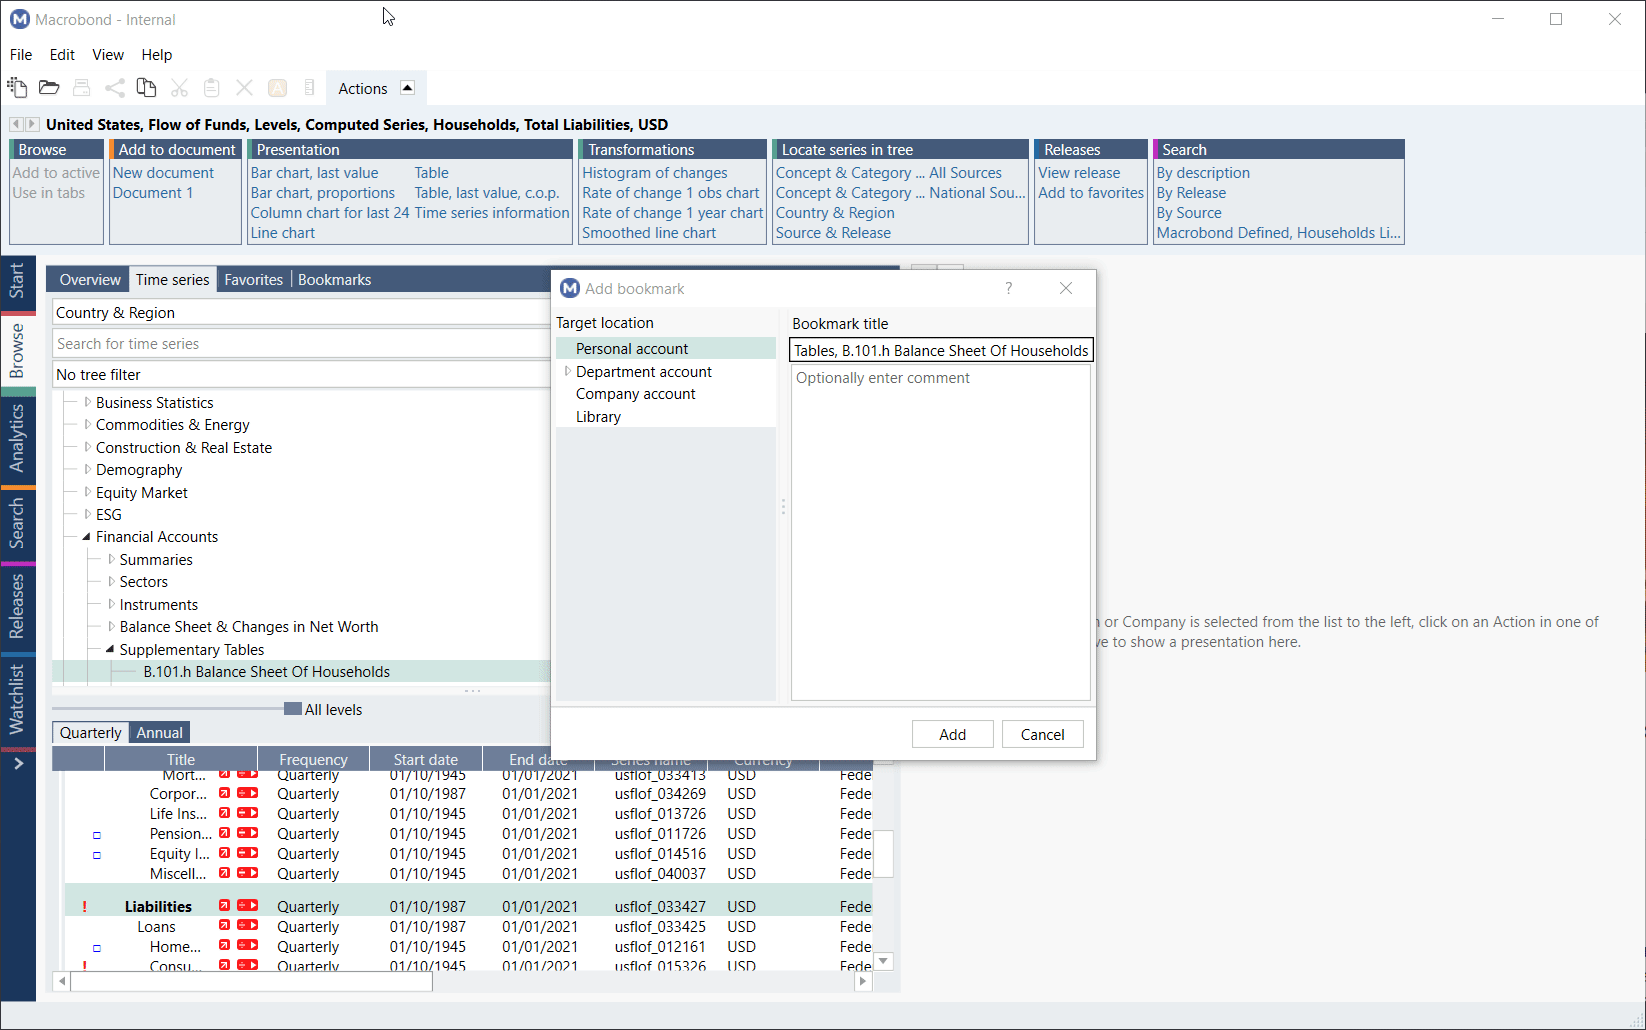Click the blue square marker on the Equity I... row

click(97, 855)
